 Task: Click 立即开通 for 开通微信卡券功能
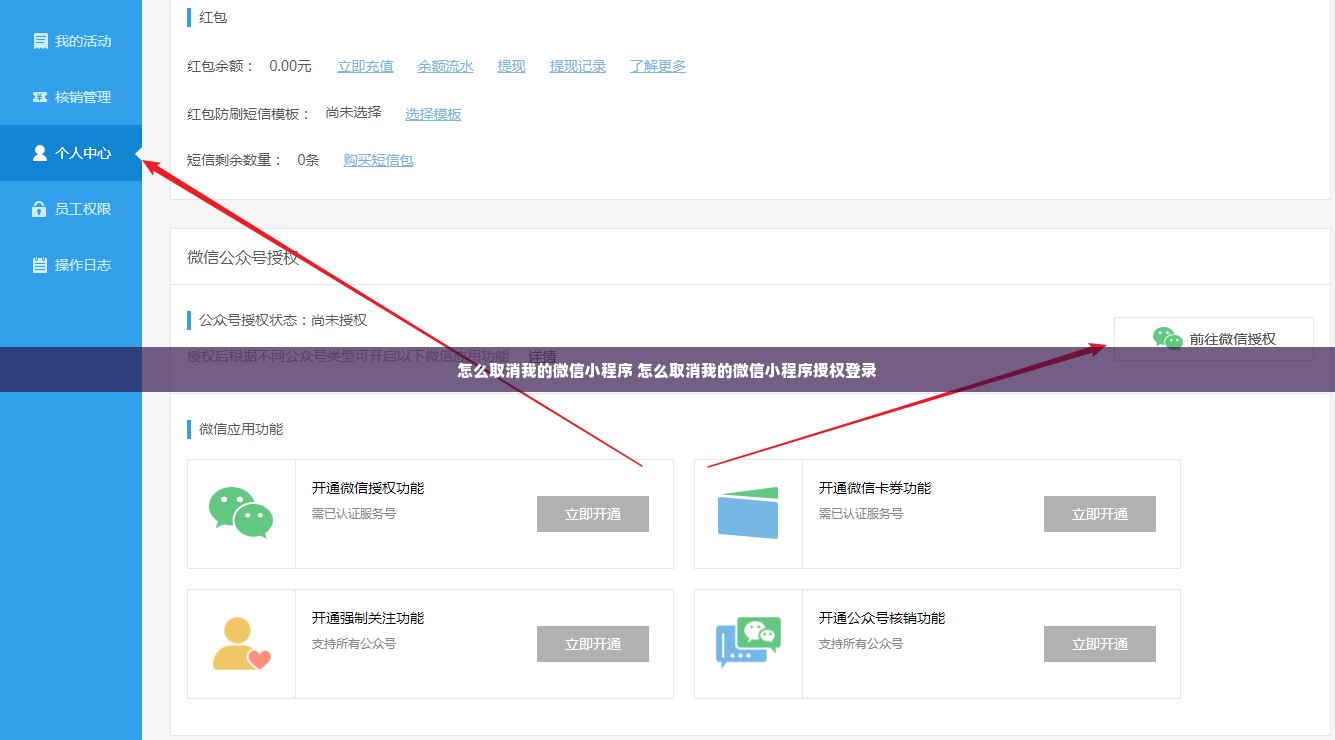[x=1100, y=514]
